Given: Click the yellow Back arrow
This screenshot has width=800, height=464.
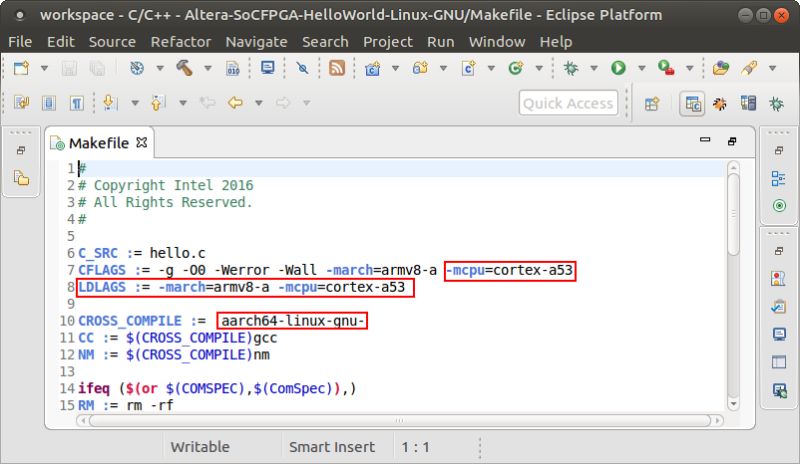Looking at the screenshot, I should (x=235, y=103).
